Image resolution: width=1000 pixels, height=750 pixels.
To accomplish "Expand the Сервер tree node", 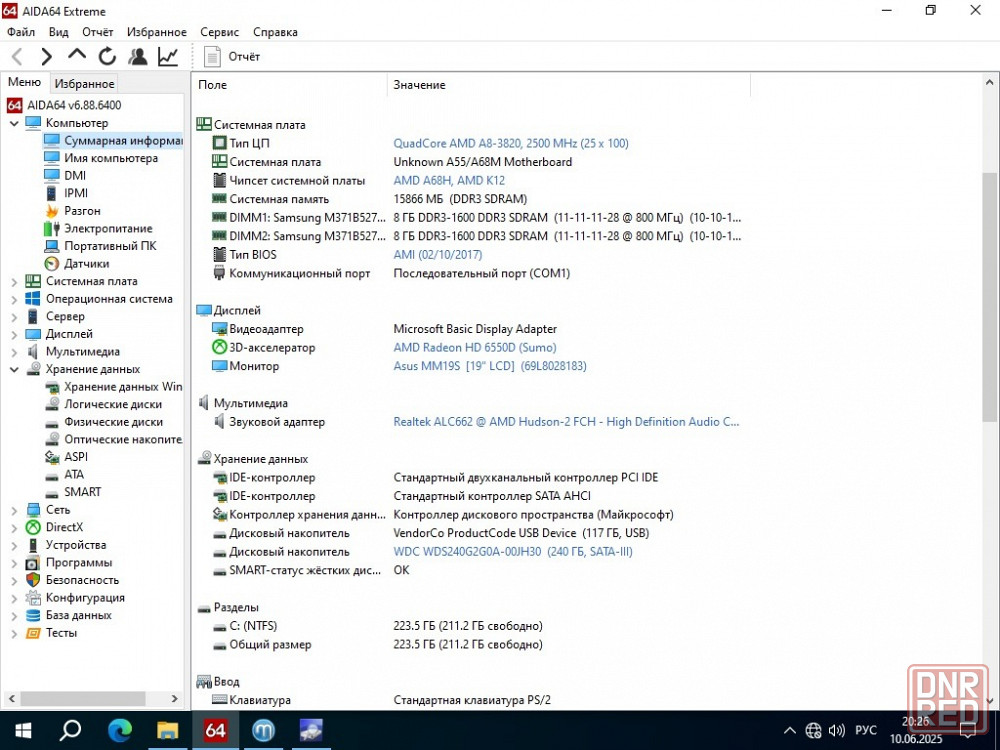I will (x=14, y=316).
